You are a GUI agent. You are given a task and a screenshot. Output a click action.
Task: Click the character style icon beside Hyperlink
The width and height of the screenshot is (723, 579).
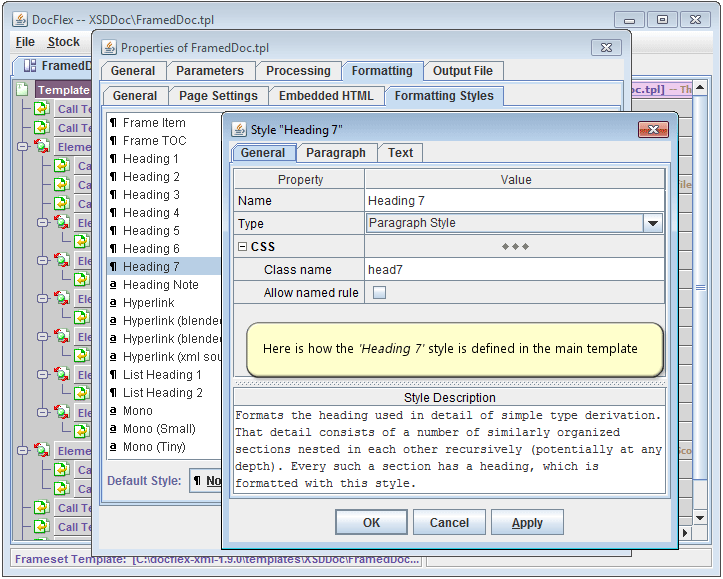(x=113, y=303)
